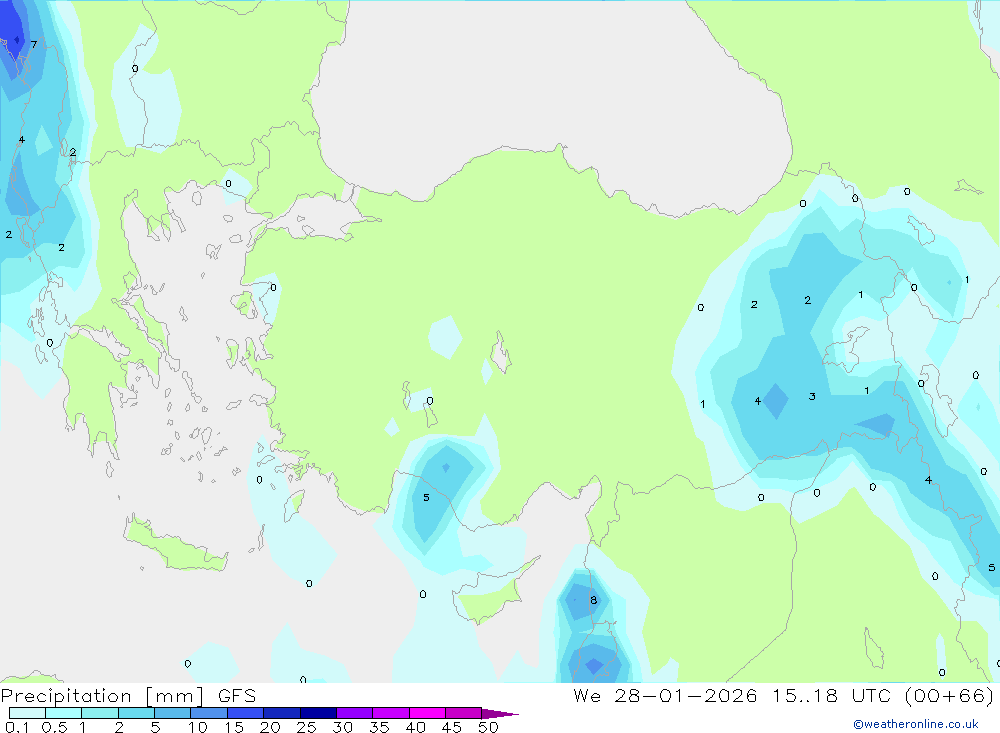1000x733 pixels.
Task: Select the 1–2 mm legend color segment
Action: click(x=99, y=713)
